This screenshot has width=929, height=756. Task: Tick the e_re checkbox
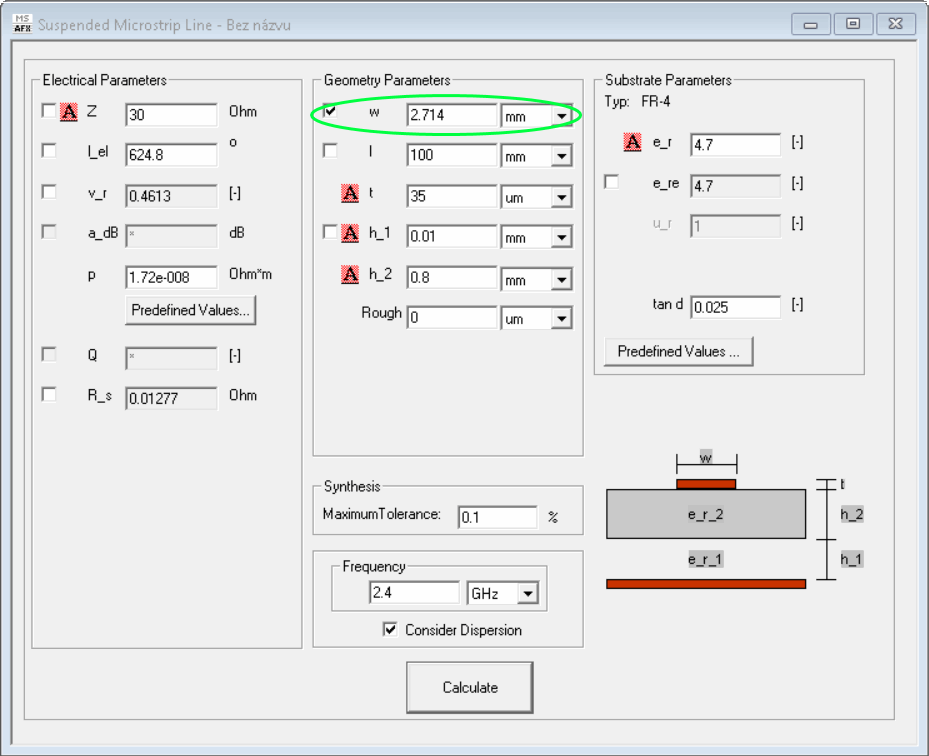click(x=612, y=182)
